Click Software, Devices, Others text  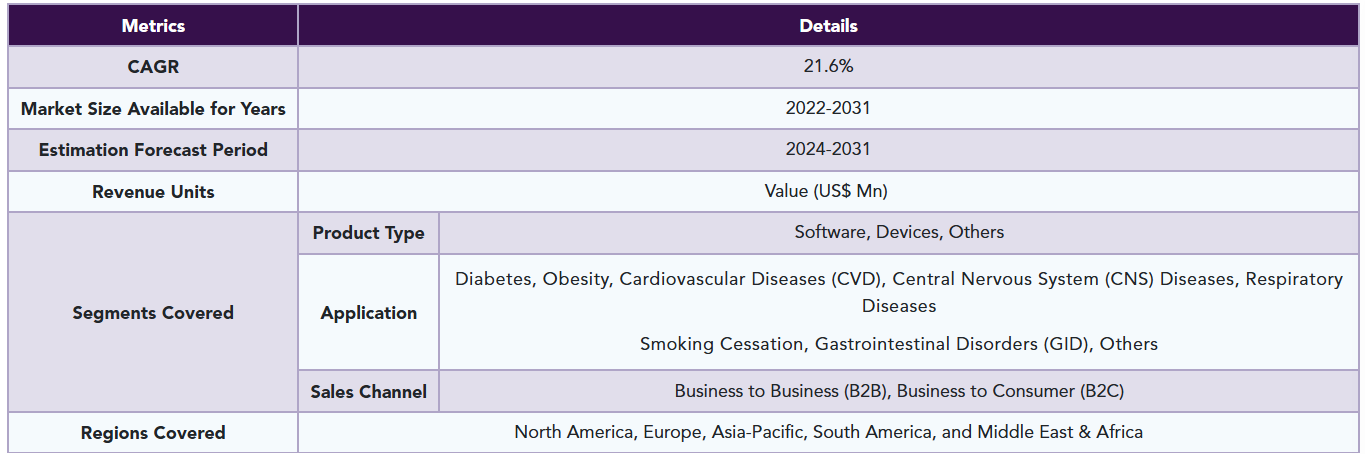[x=899, y=232]
